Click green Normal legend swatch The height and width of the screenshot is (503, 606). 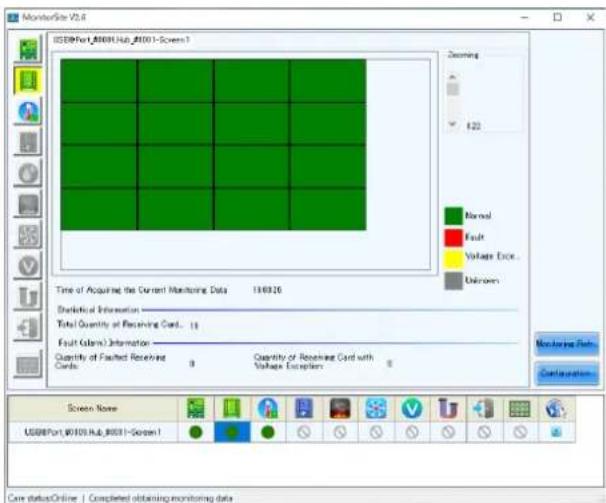pyautogui.click(x=453, y=216)
